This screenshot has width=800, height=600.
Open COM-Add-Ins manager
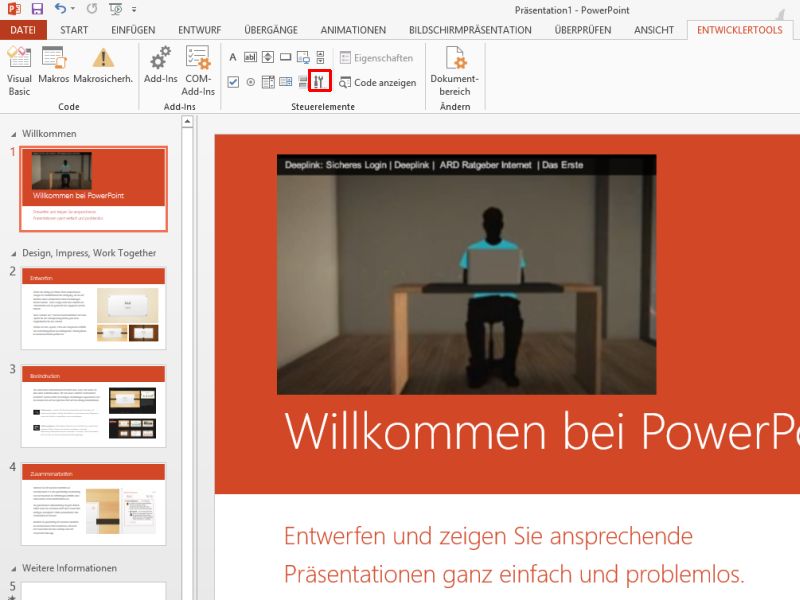198,71
